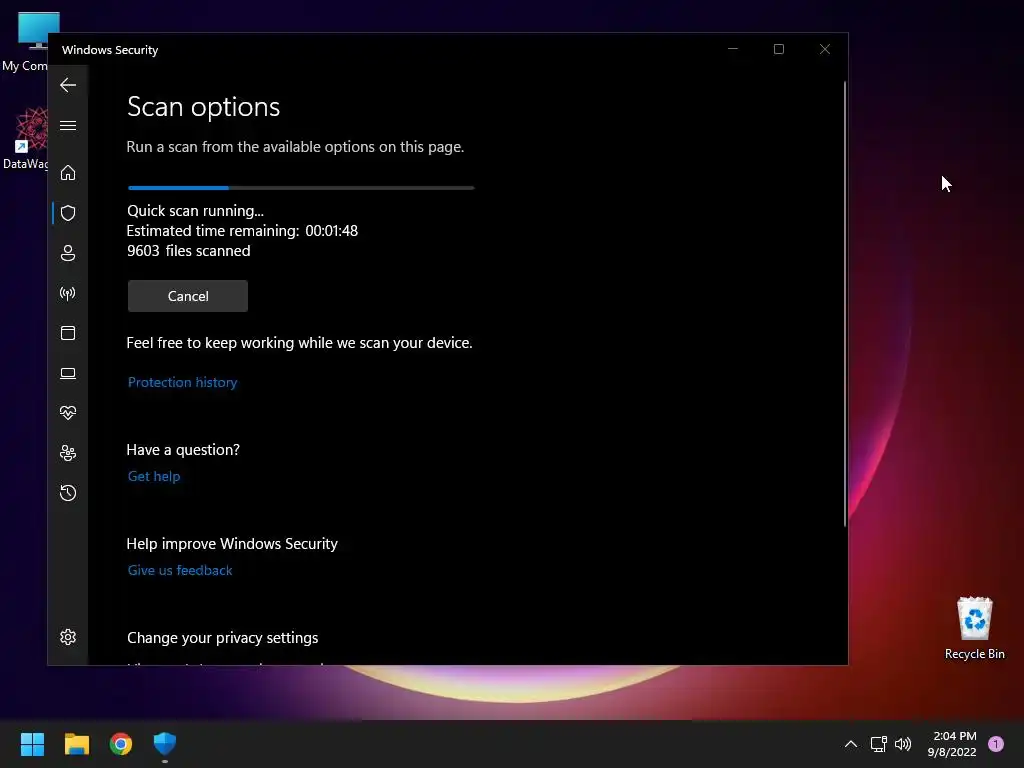Image resolution: width=1024 pixels, height=768 pixels.
Task: Open Account protection person icon
Action: pos(68,253)
